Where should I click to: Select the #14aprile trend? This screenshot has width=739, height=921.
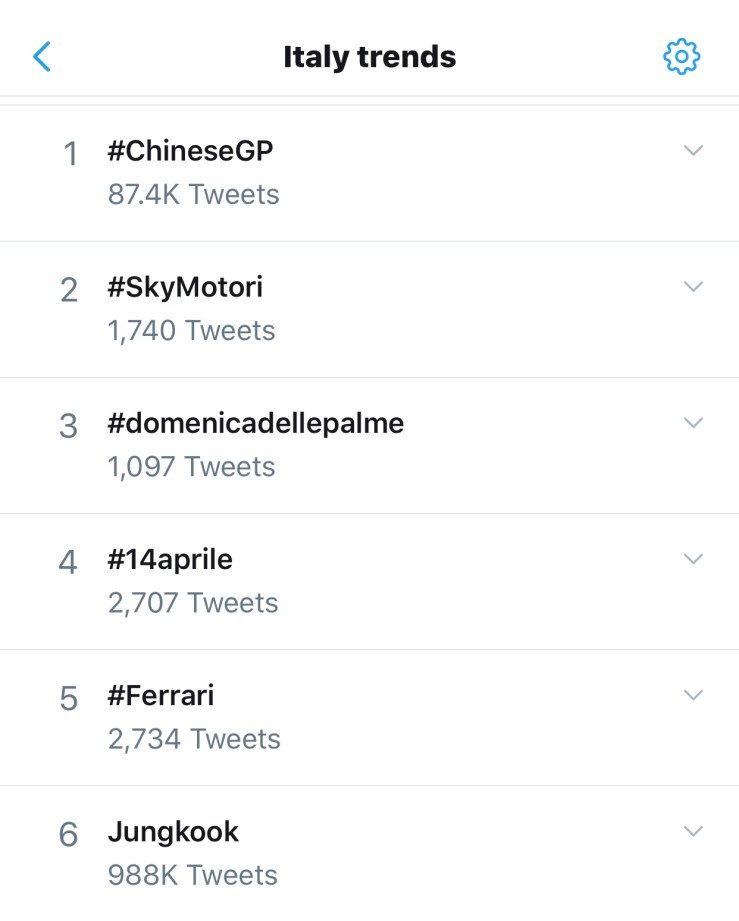pyautogui.click(x=170, y=559)
